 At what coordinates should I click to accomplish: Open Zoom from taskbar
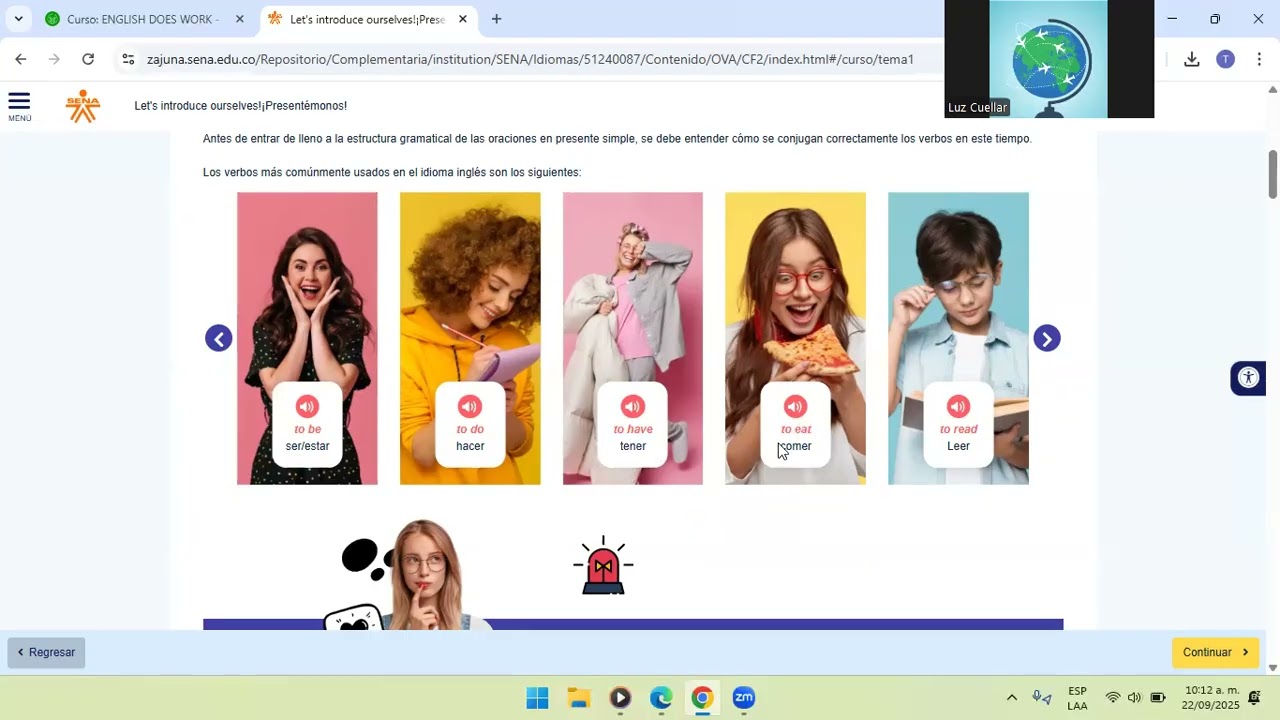(x=743, y=698)
